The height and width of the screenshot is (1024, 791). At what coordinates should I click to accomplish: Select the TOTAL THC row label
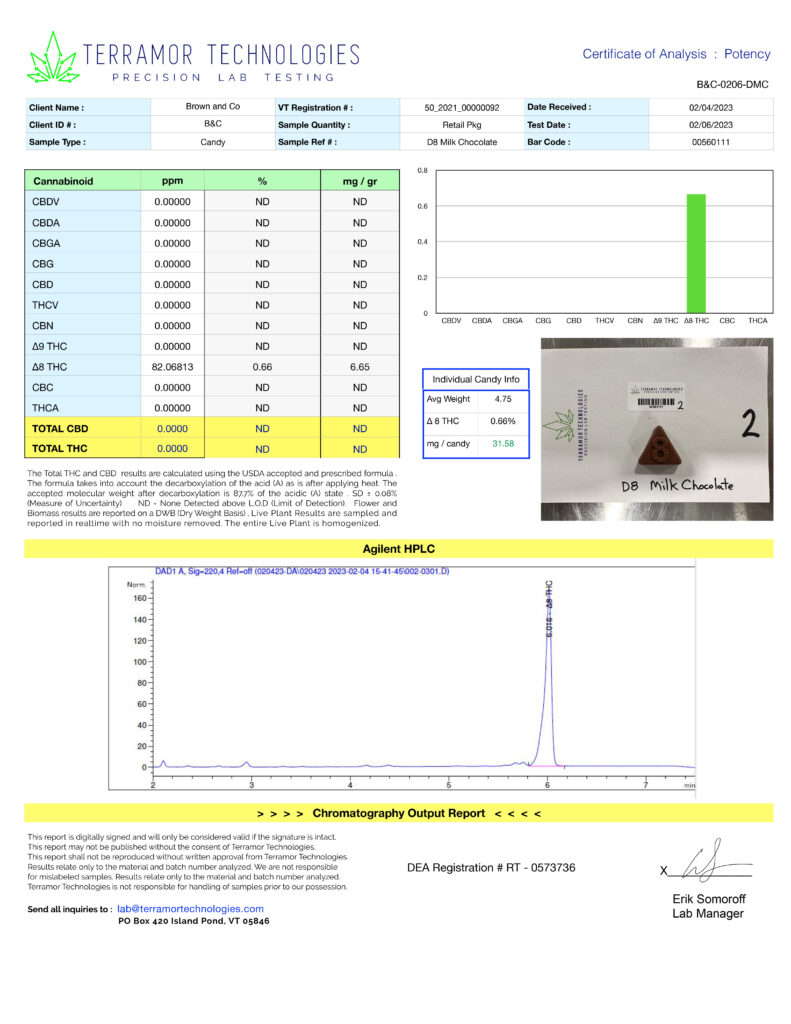pos(59,449)
